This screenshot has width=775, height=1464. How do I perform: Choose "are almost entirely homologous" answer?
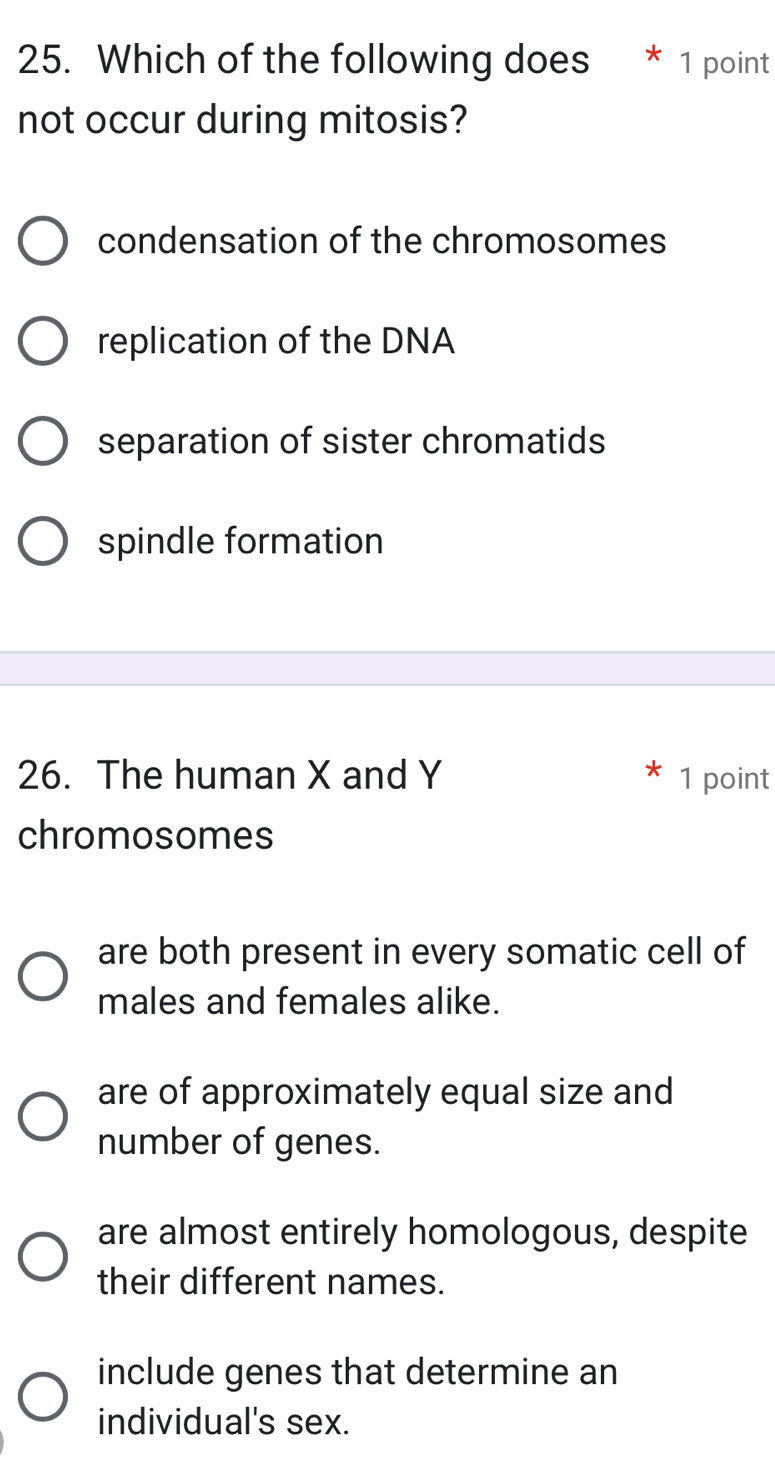tap(42, 1255)
